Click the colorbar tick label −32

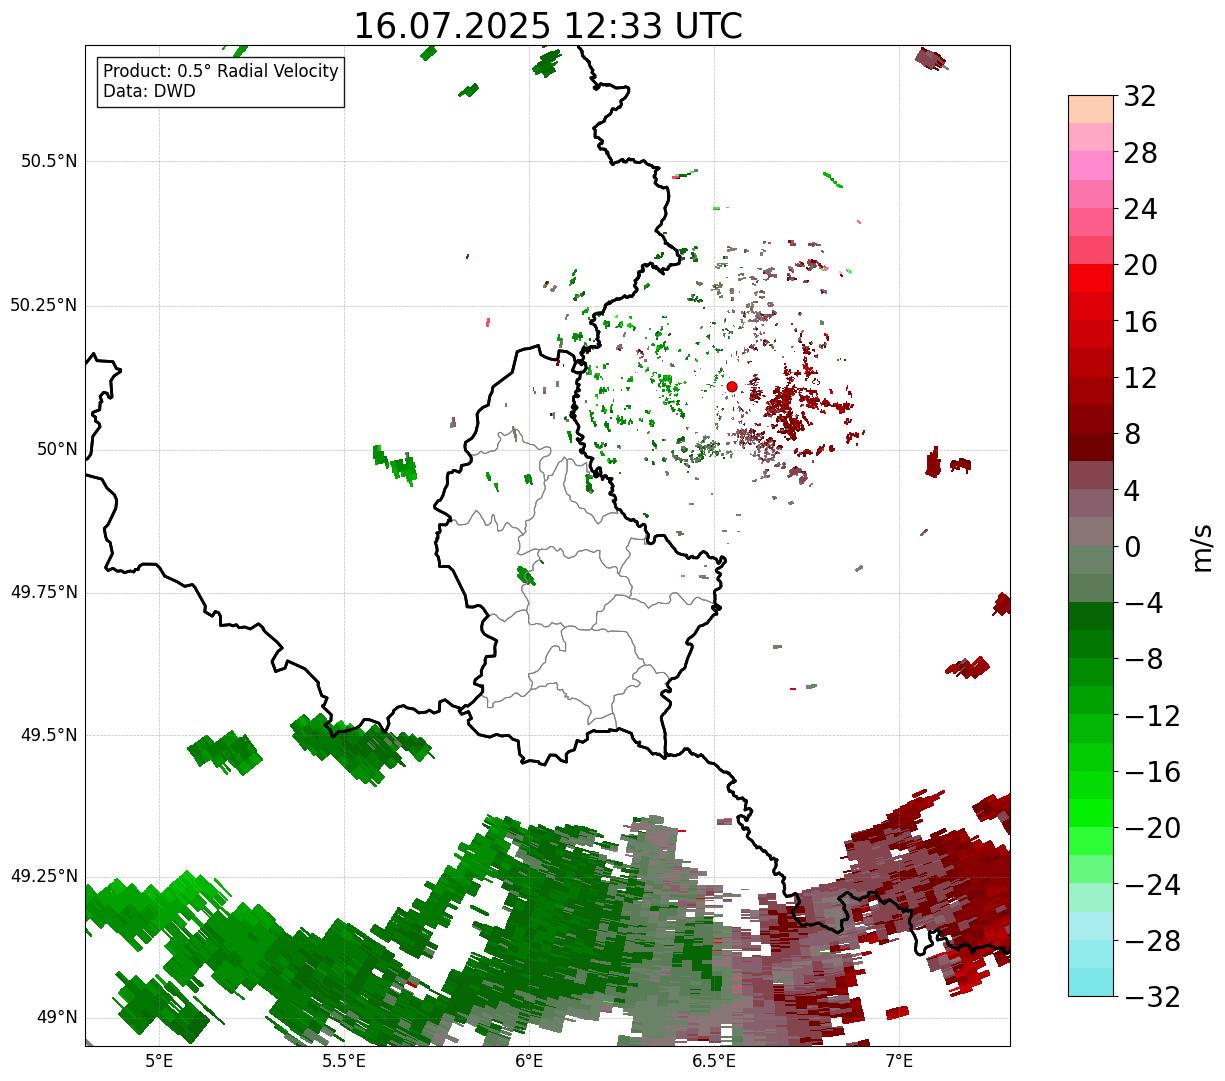1152,997
